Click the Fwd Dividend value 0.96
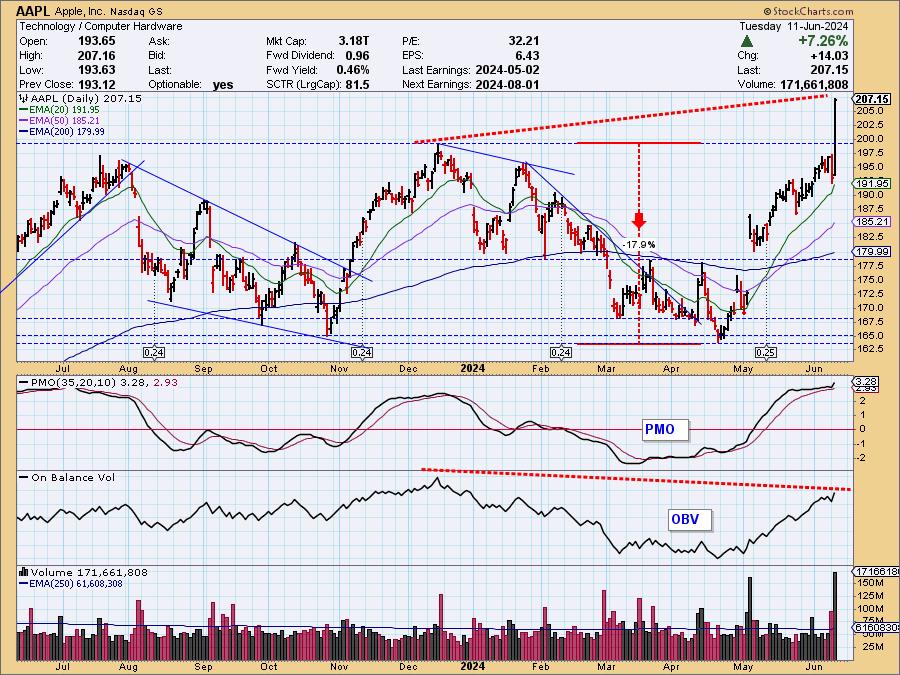The image size is (900, 675). pyautogui.click(x=357, y=55)
